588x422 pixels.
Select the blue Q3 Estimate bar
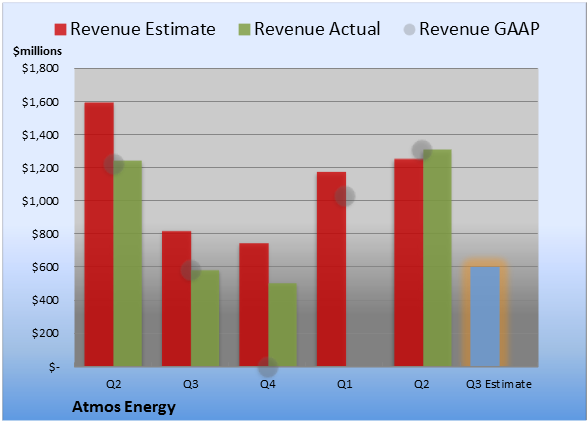485,316
